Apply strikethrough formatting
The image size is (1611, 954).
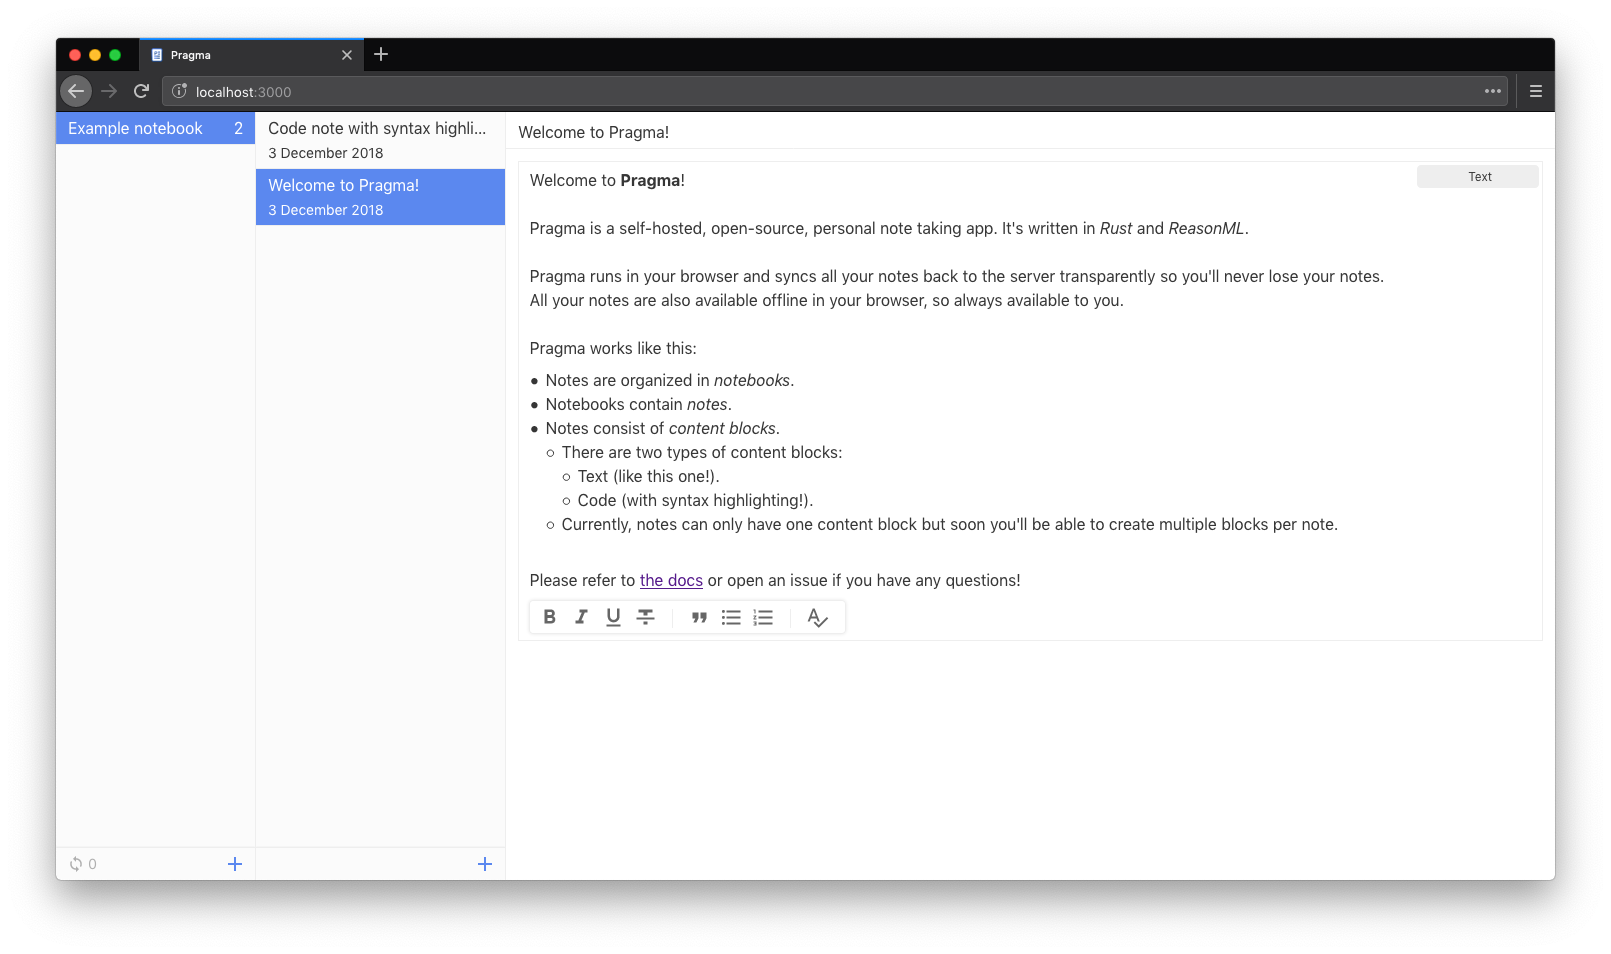646,617
